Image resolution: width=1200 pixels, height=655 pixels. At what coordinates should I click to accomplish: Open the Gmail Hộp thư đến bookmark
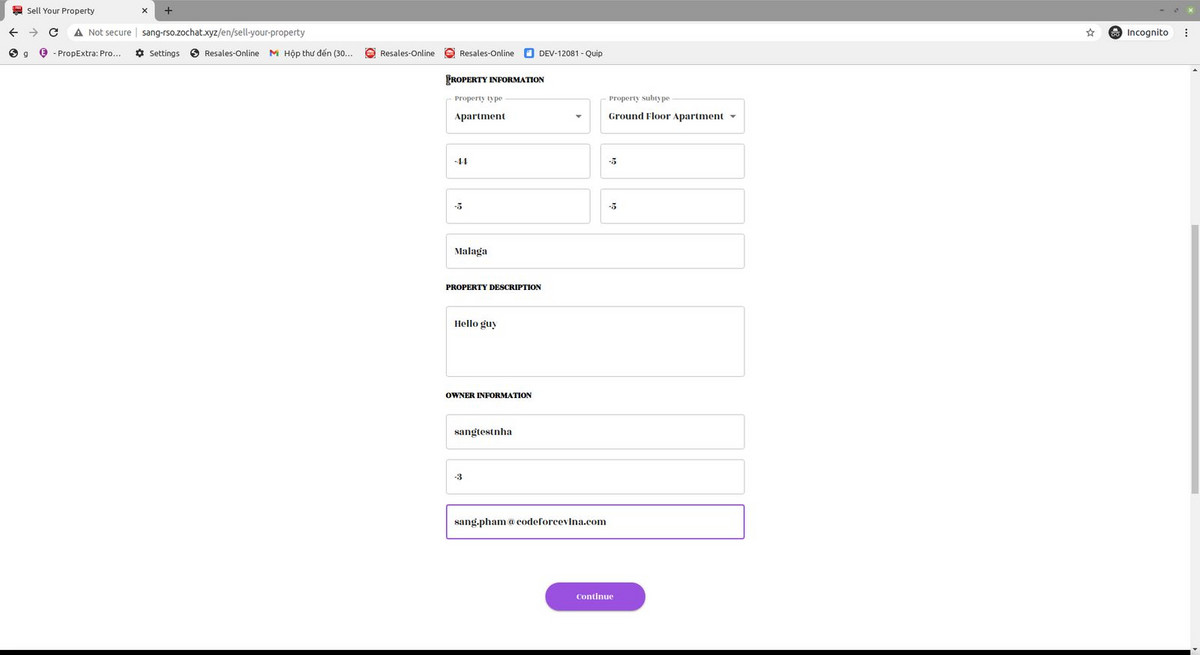[310, 53]
